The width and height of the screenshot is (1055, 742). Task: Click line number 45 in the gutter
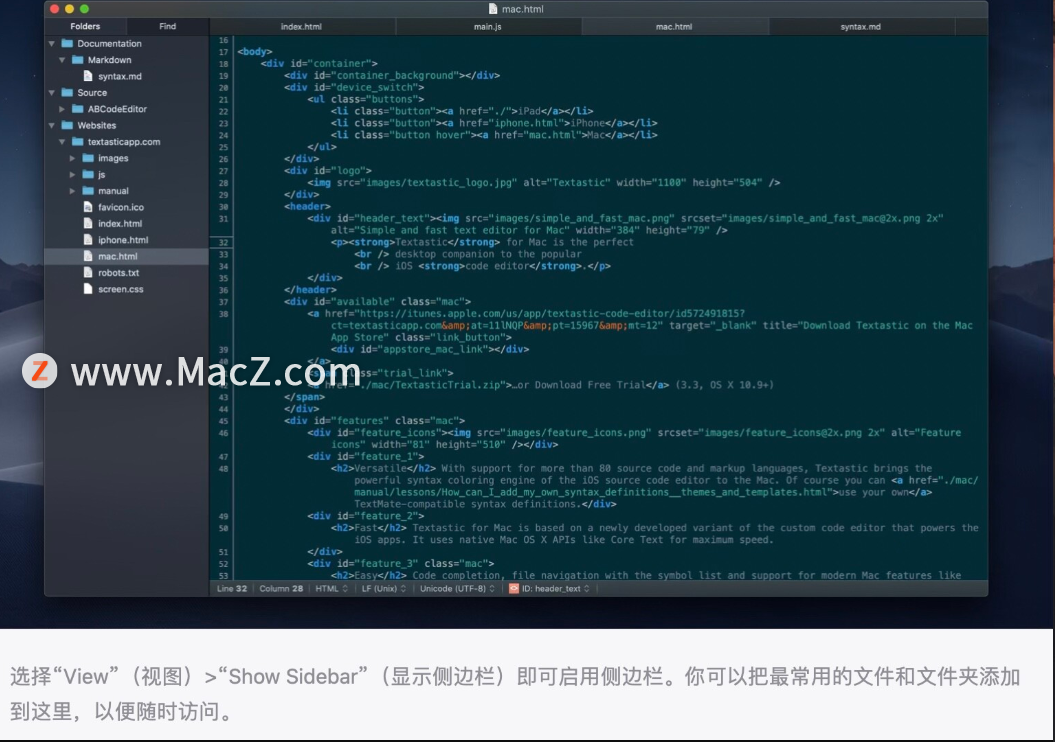[x=223, y=421]
